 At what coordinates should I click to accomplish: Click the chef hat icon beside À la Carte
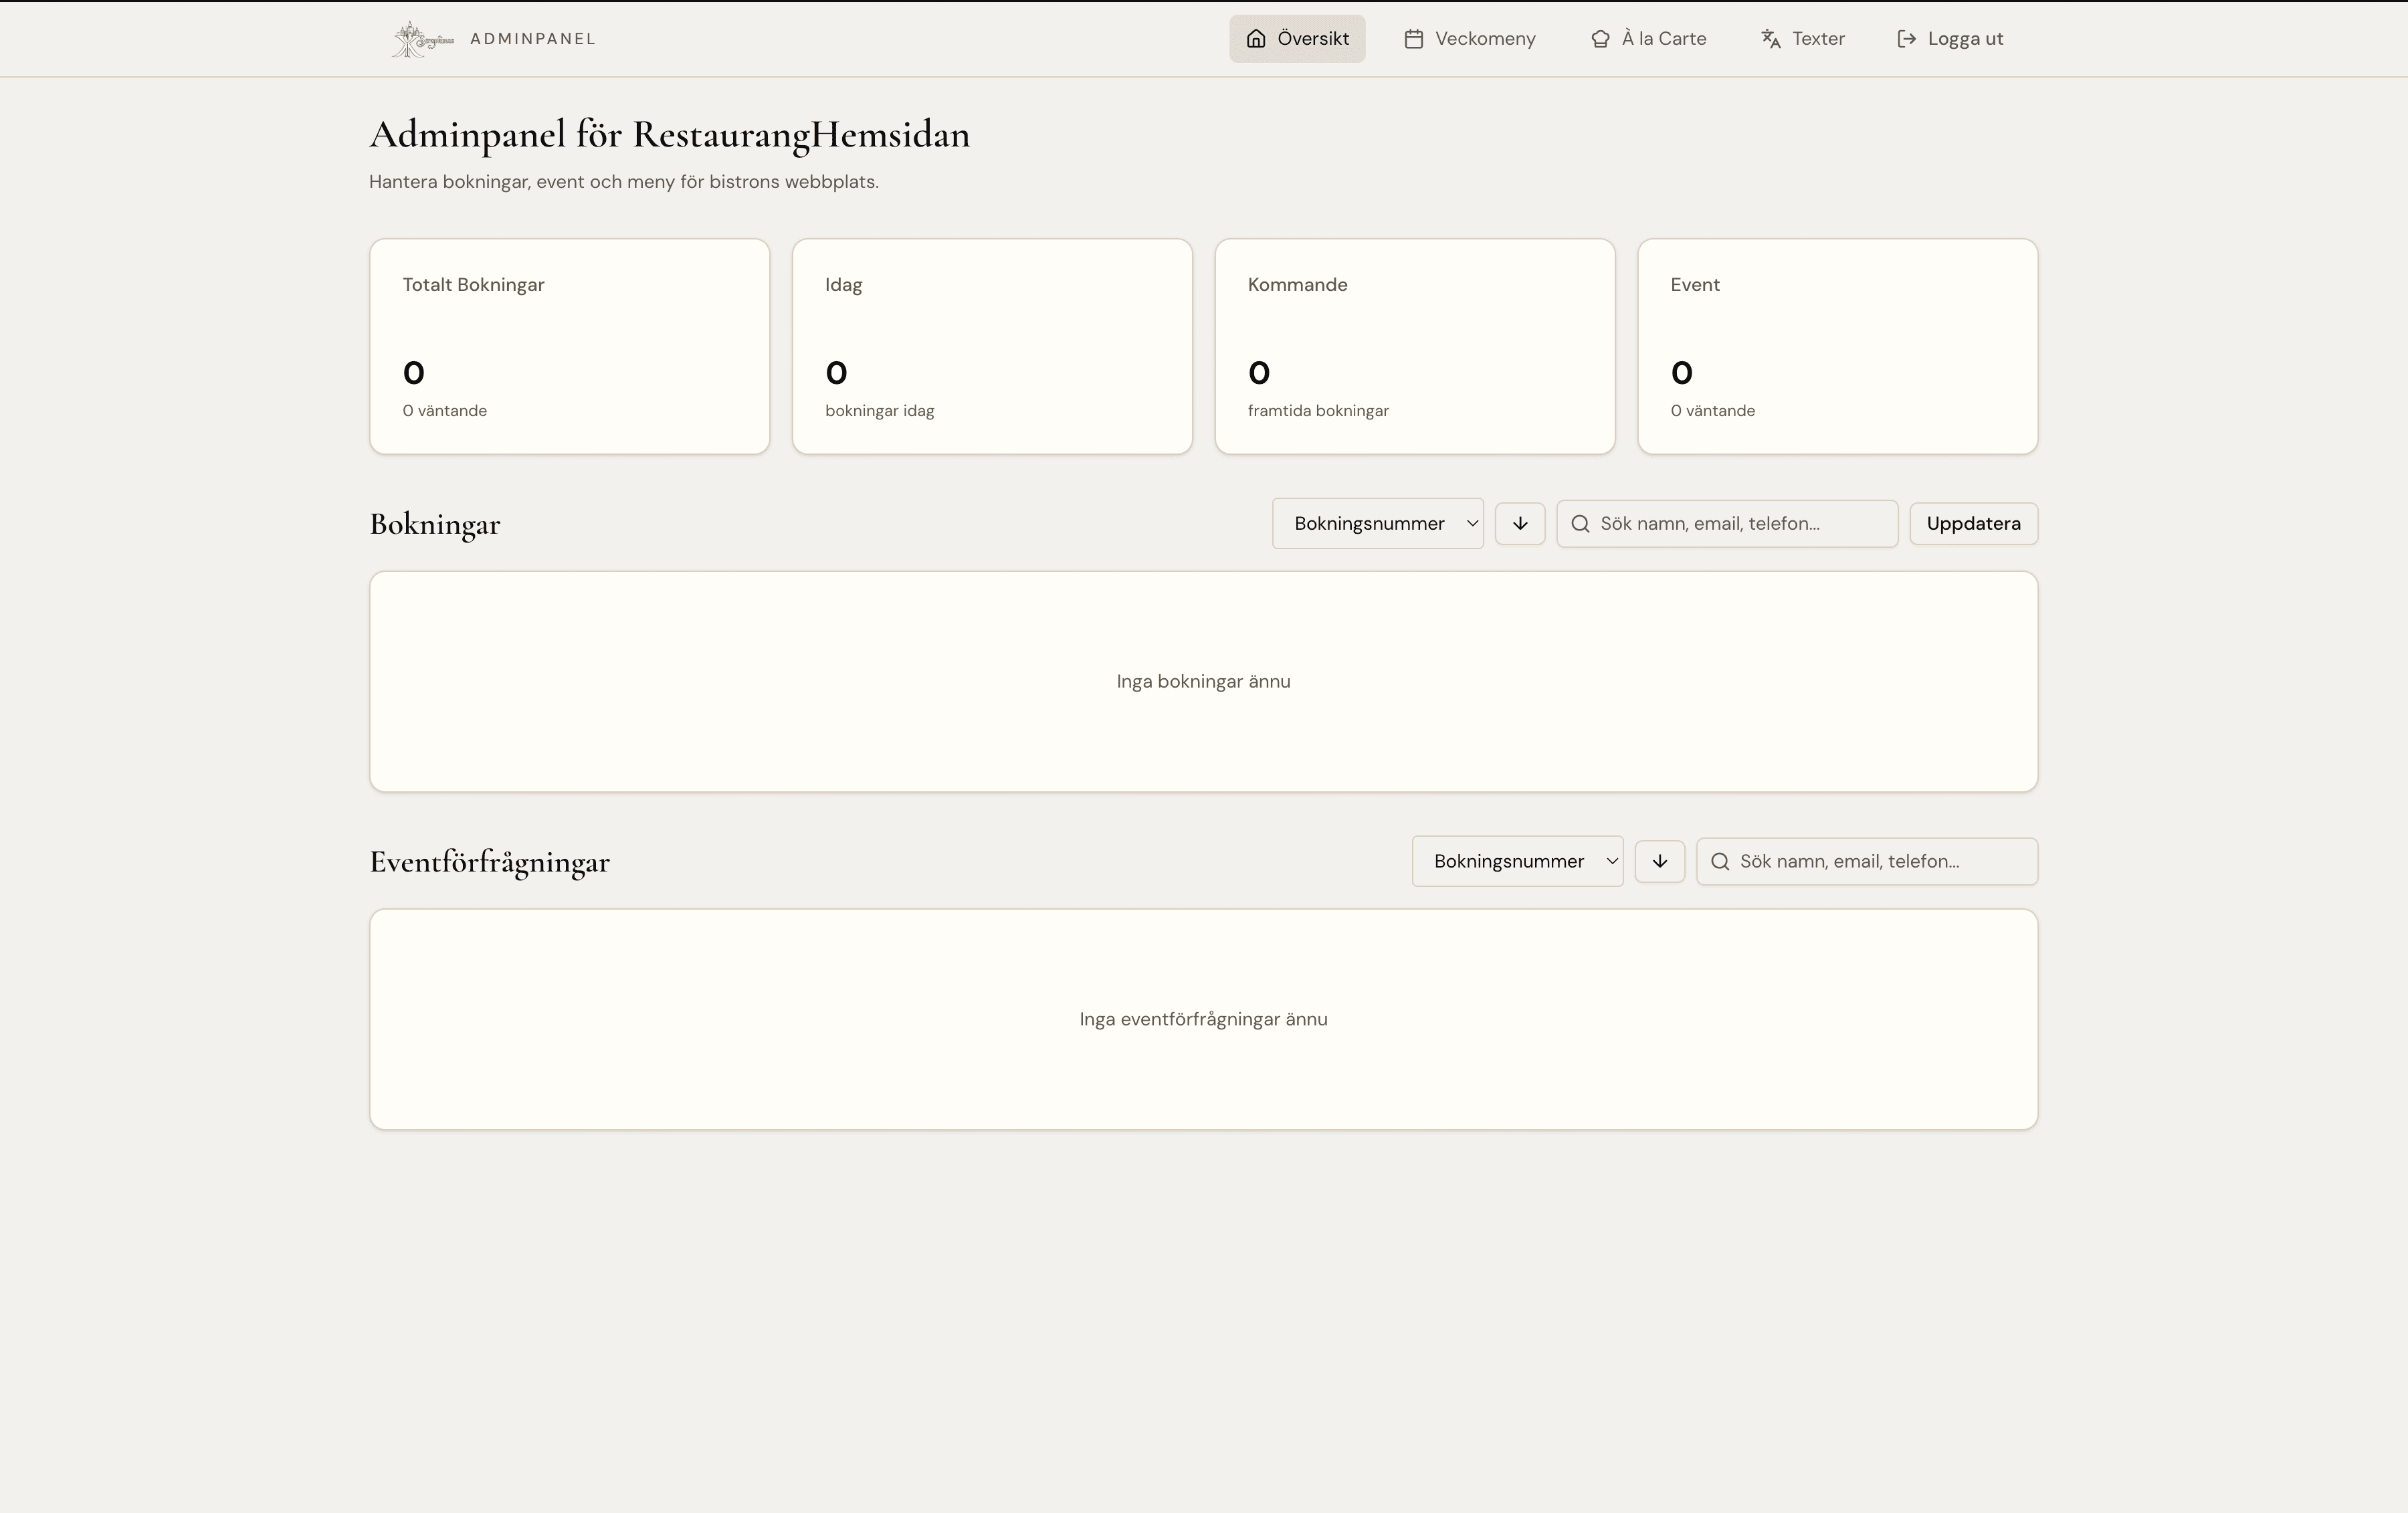click(1600, 39)
